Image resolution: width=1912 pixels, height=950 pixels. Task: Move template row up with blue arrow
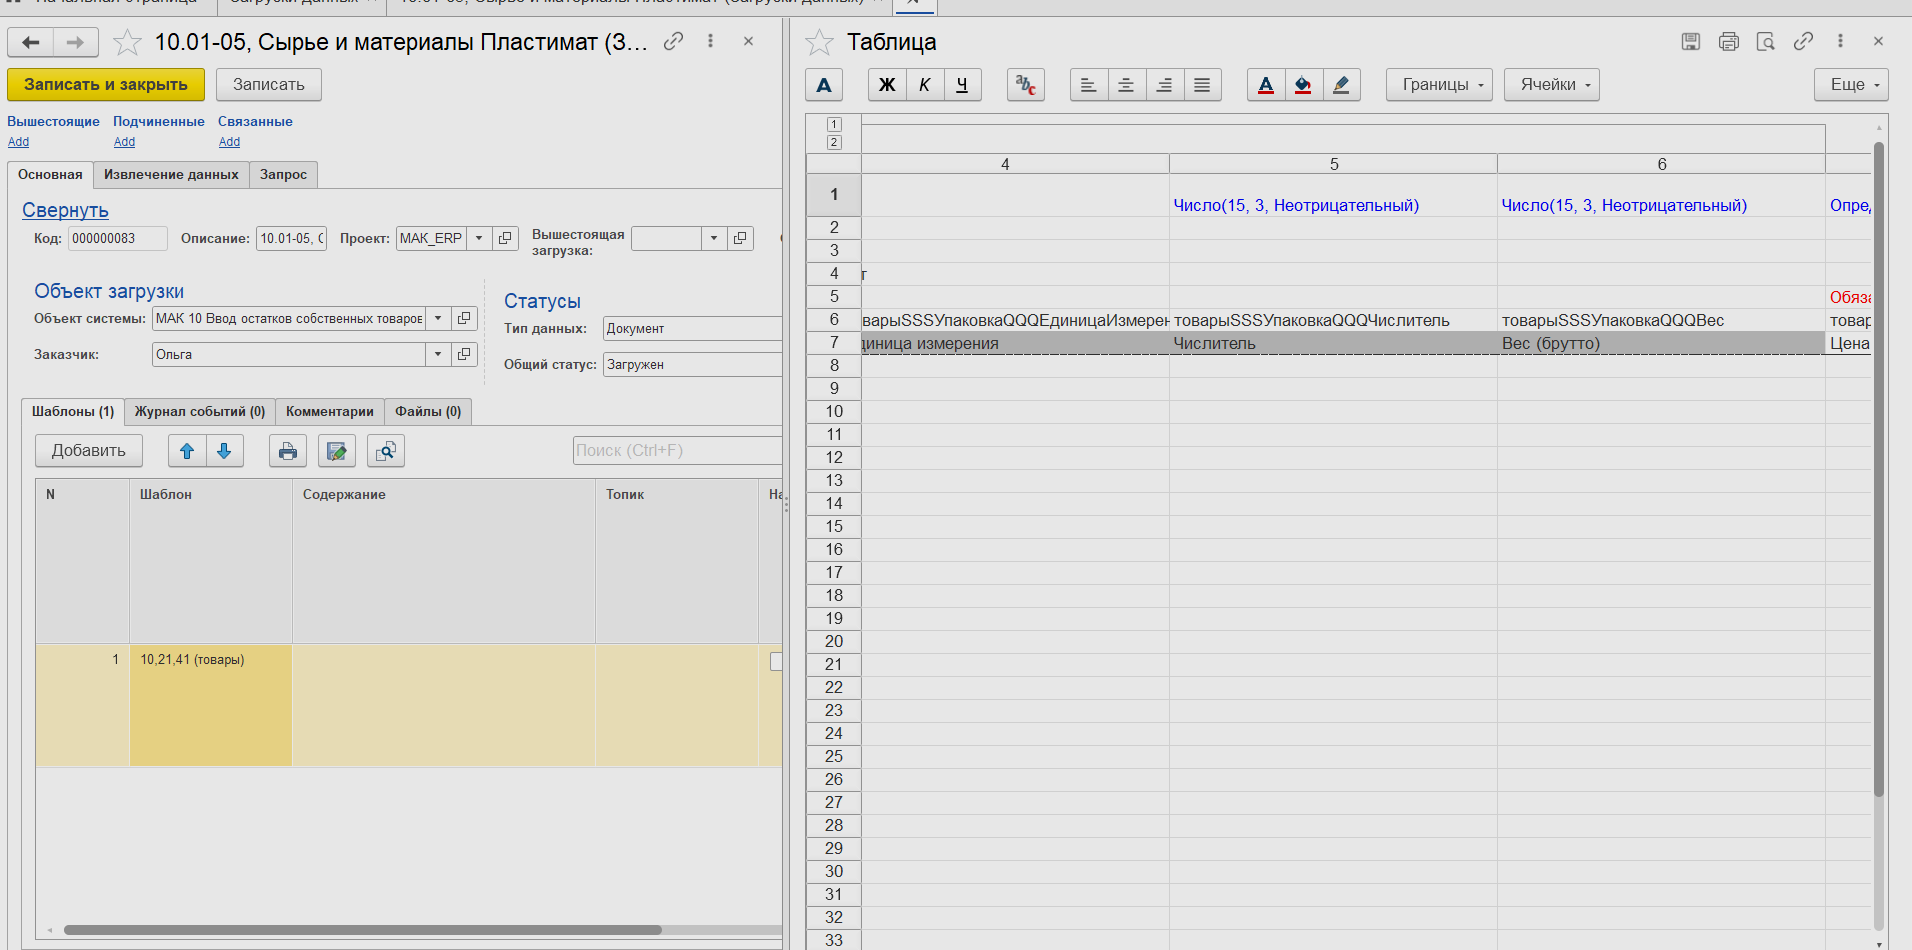point(187,451)
